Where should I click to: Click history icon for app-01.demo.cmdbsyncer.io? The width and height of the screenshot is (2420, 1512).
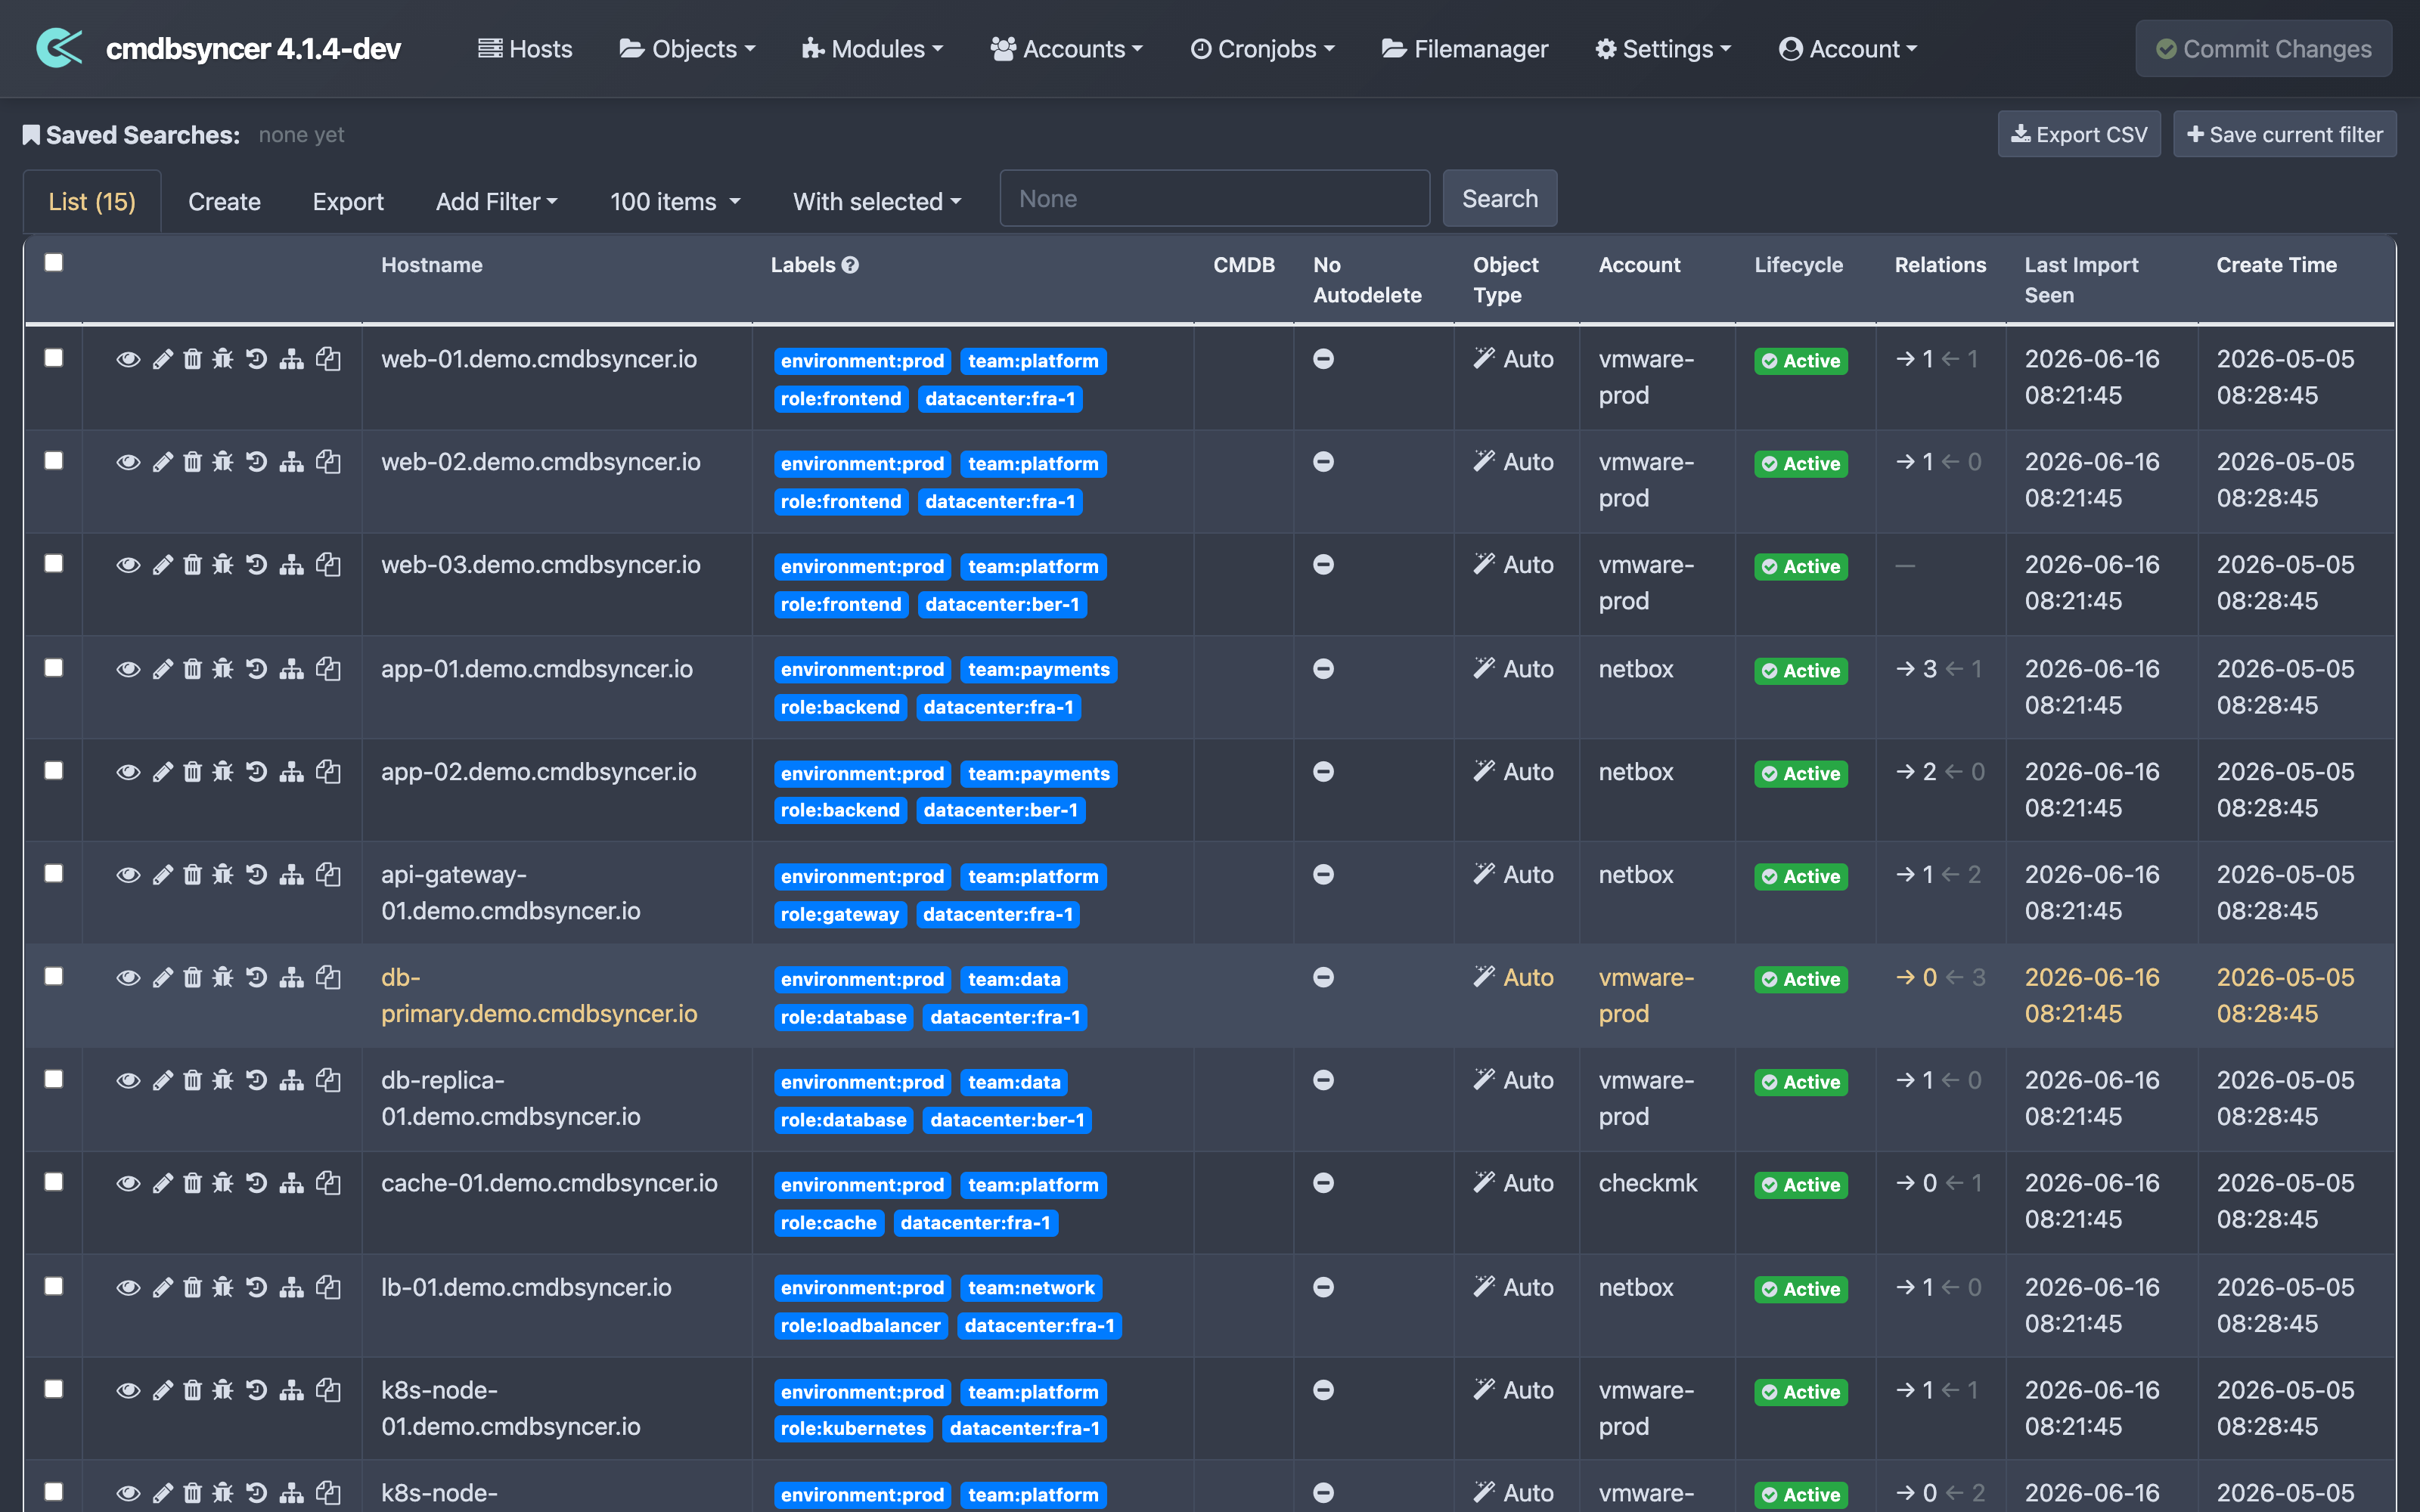tap(257, 669)
